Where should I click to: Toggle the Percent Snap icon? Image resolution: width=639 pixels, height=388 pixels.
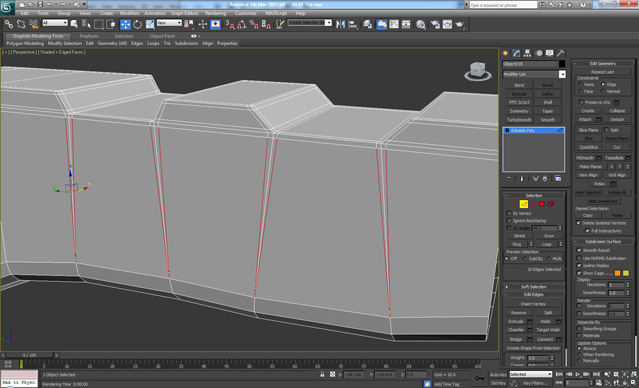254,24
